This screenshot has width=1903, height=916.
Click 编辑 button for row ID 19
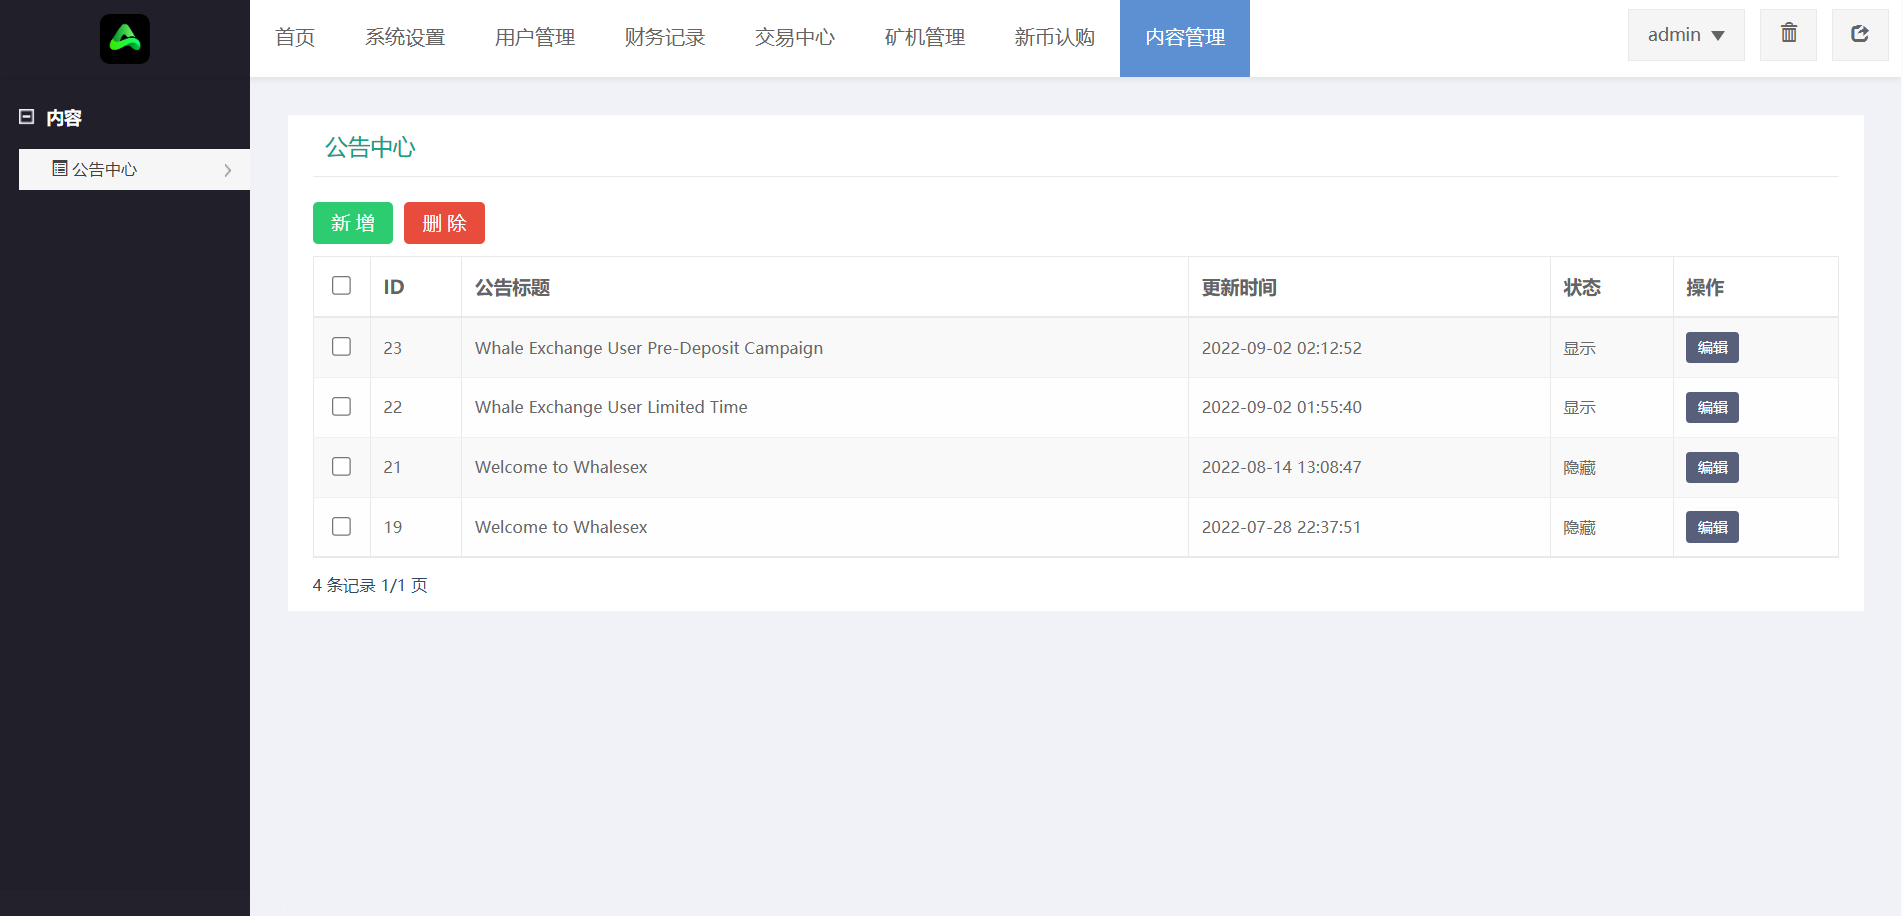(x=1711, y=528)
